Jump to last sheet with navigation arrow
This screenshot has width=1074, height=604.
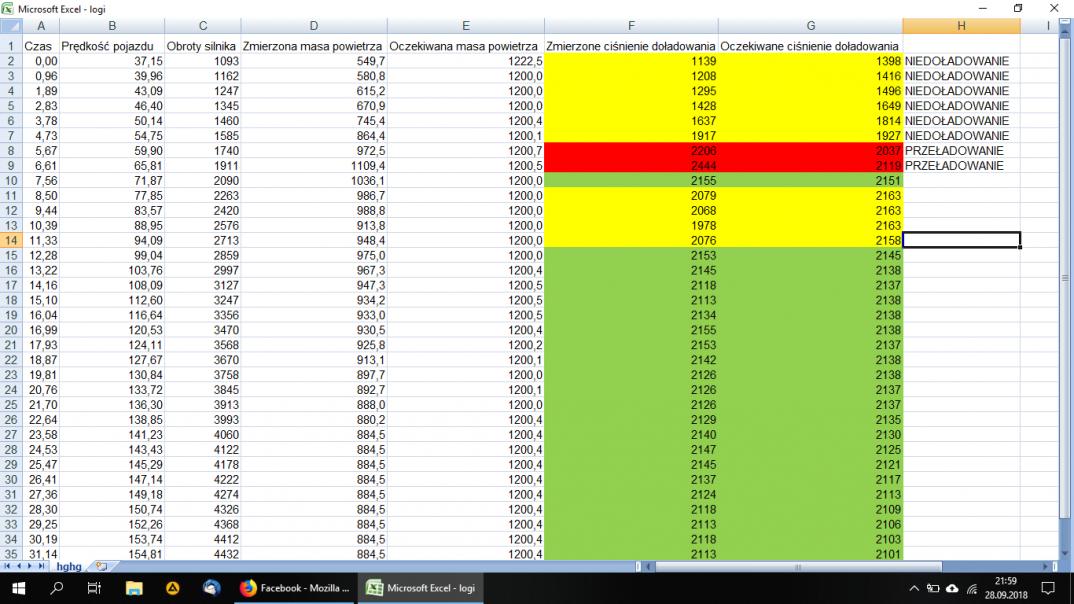pyautogui.click(x=41, y=566)
